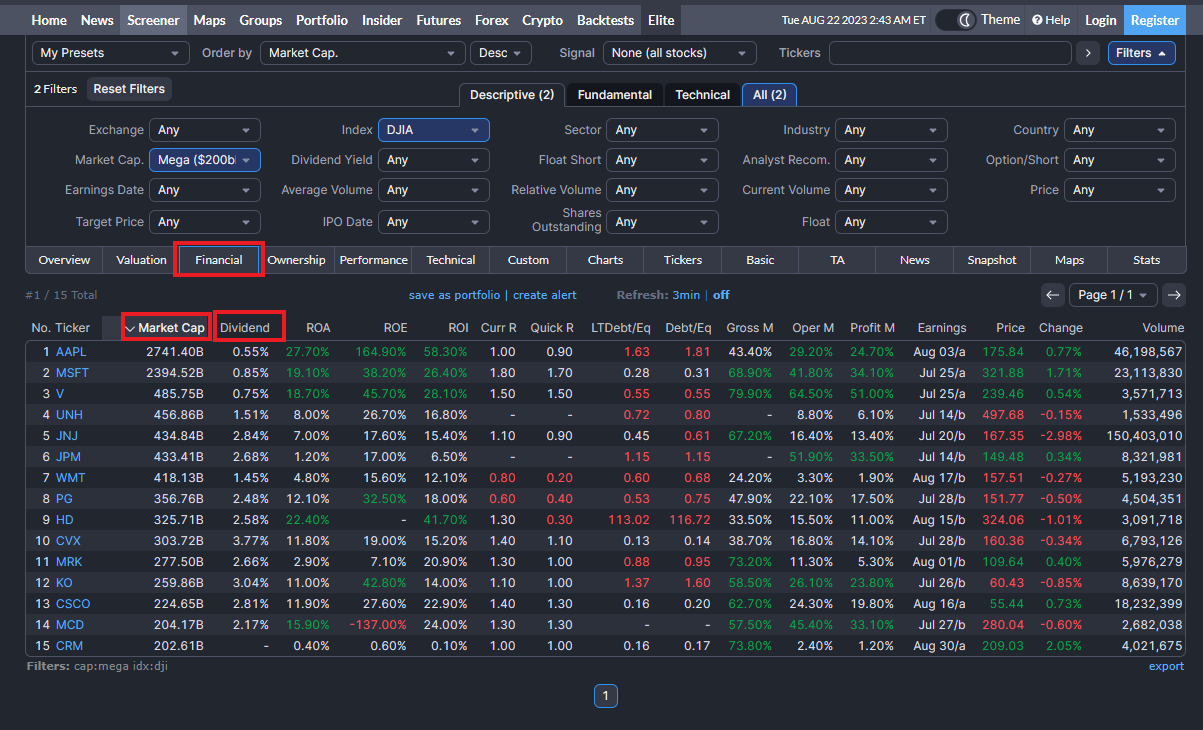
Task: Click UNH price 497.68
Action: pos(1003,415)
